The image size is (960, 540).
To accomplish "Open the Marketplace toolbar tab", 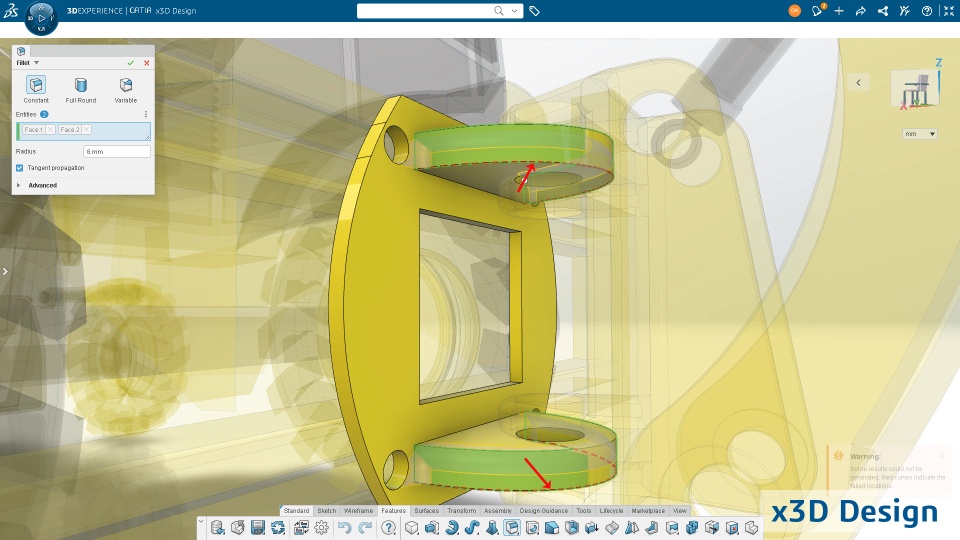I will pos(648,511).
